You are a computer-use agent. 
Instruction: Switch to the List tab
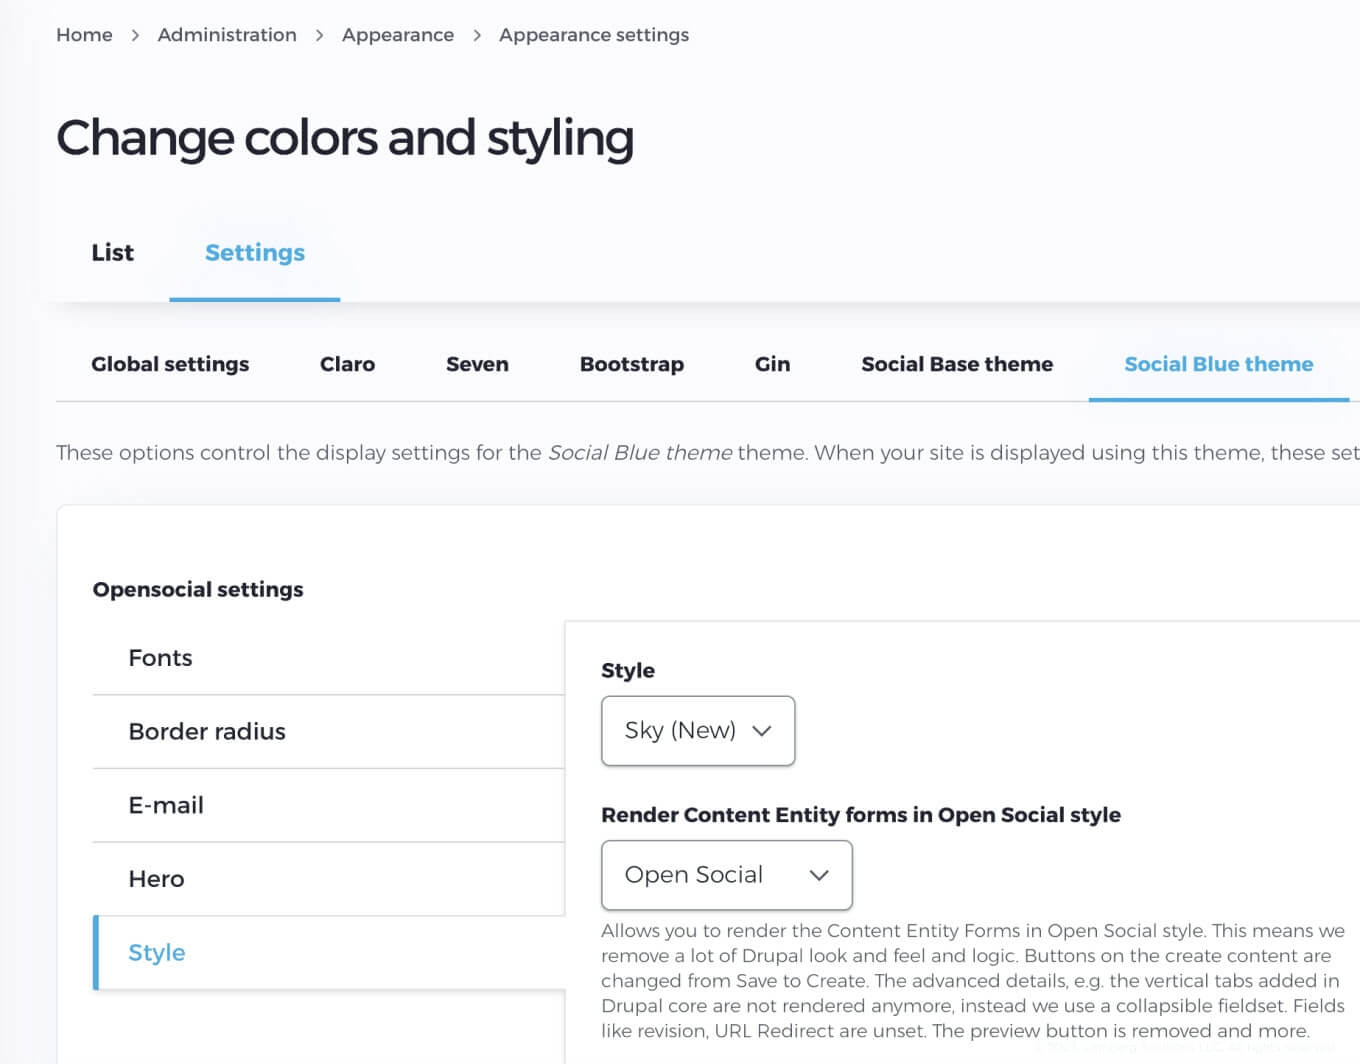click(112, 253)
